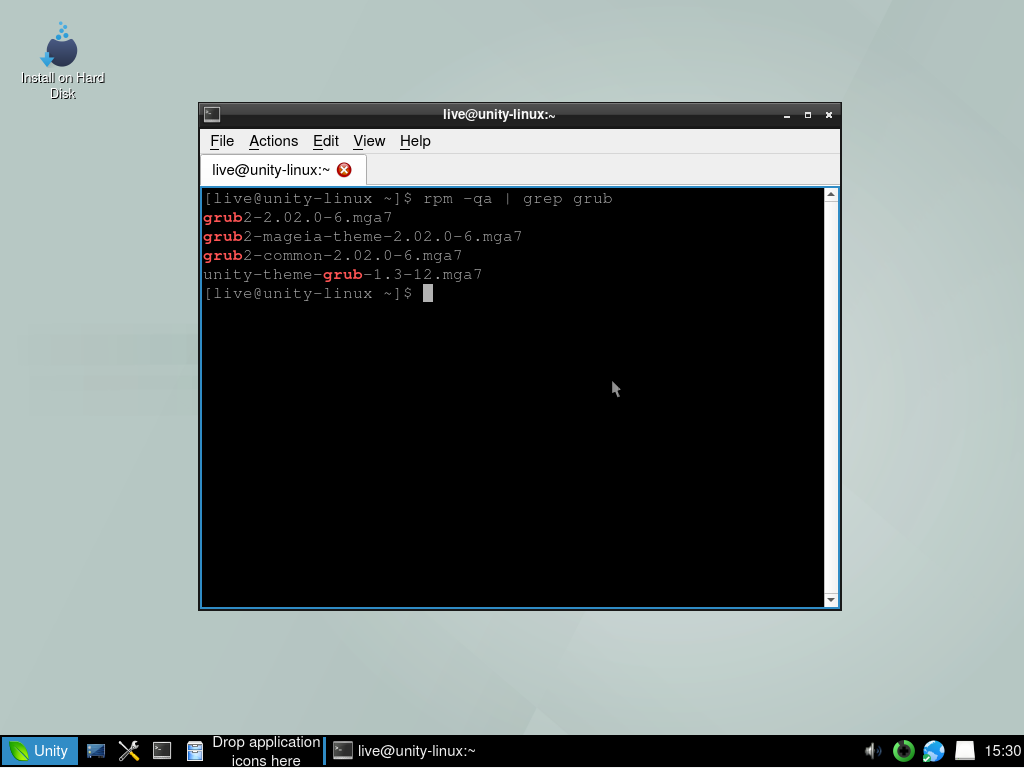1024x768 pixels.
Task: Maximize the terminal window
Action: 808,115
